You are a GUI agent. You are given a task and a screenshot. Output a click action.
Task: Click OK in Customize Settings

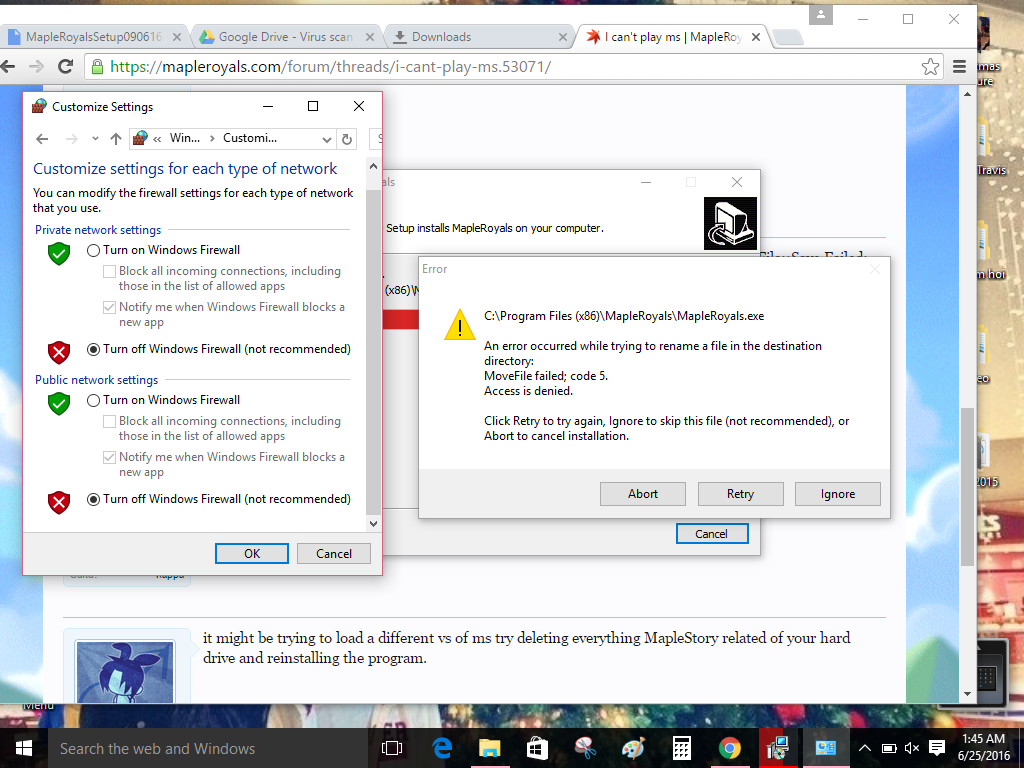click(x=252, y=554)
